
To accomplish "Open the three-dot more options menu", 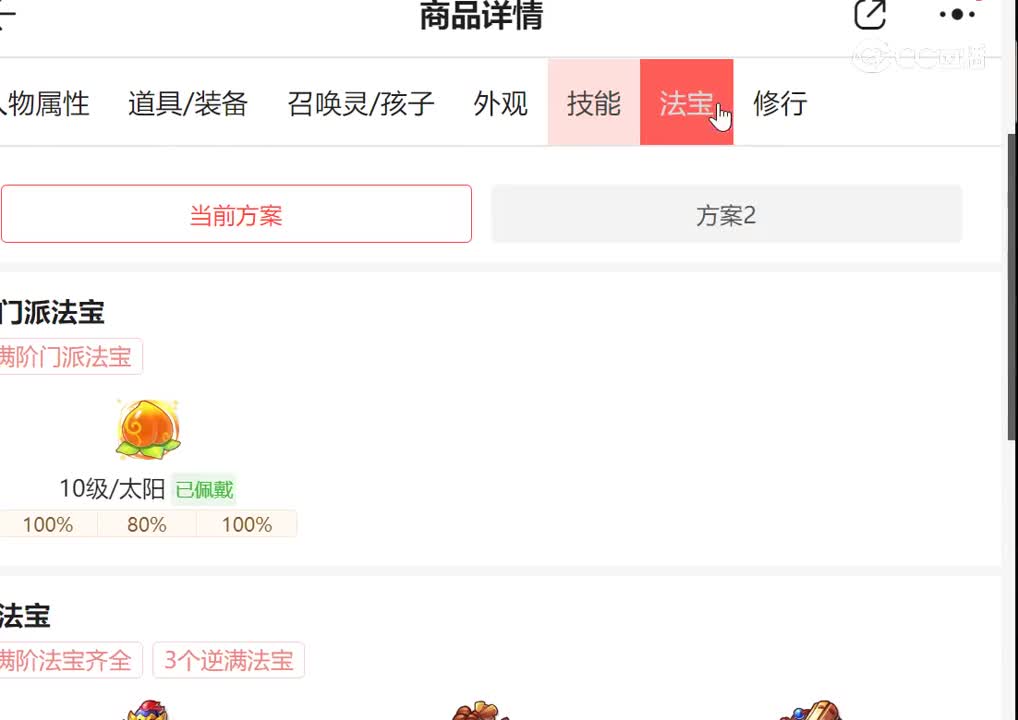I will tap(957, 14).
